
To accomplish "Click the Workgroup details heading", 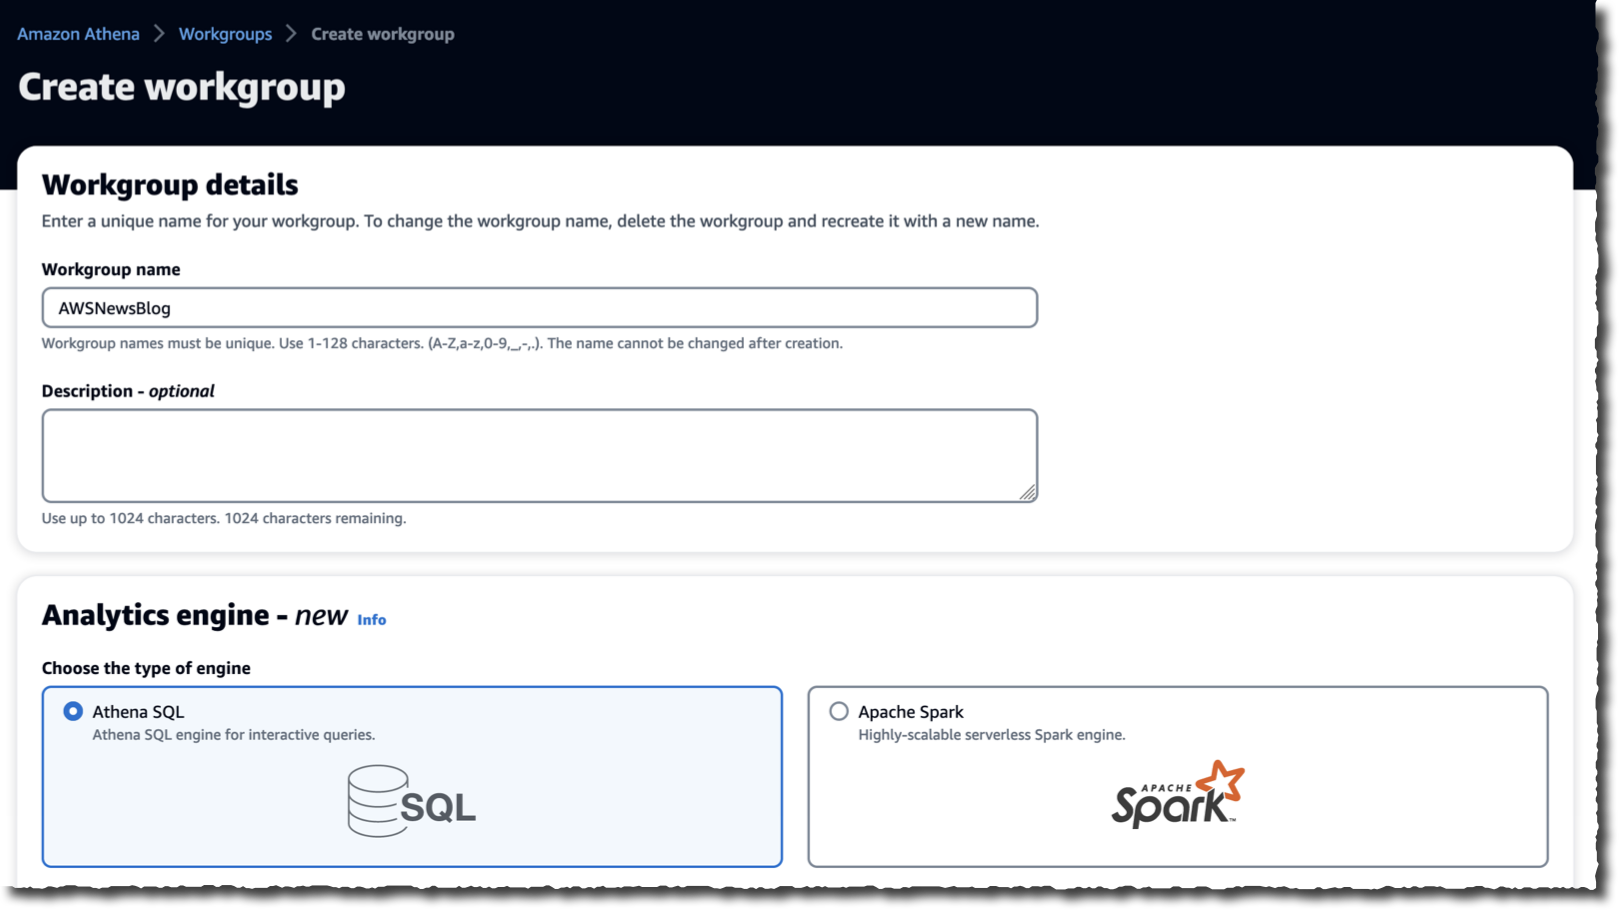I will tap(170, 185).
